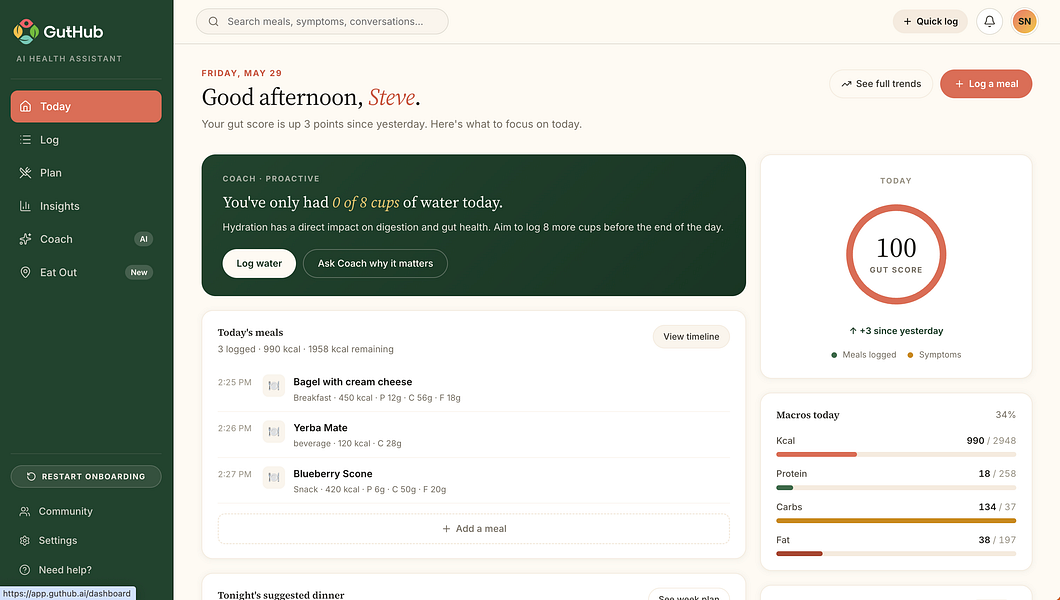Click the Log a meal button
Viewport: 1060px width, 600px height.
986,84
